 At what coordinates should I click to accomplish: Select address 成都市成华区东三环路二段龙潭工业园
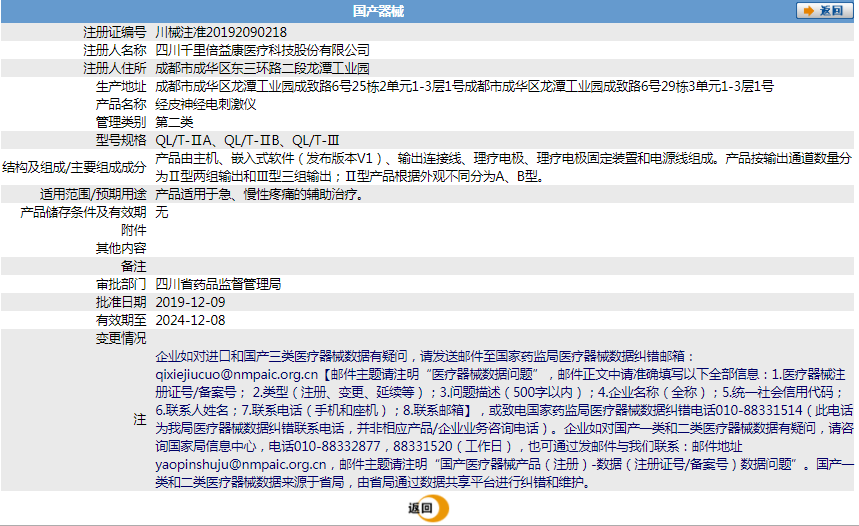tap(262, 68)
